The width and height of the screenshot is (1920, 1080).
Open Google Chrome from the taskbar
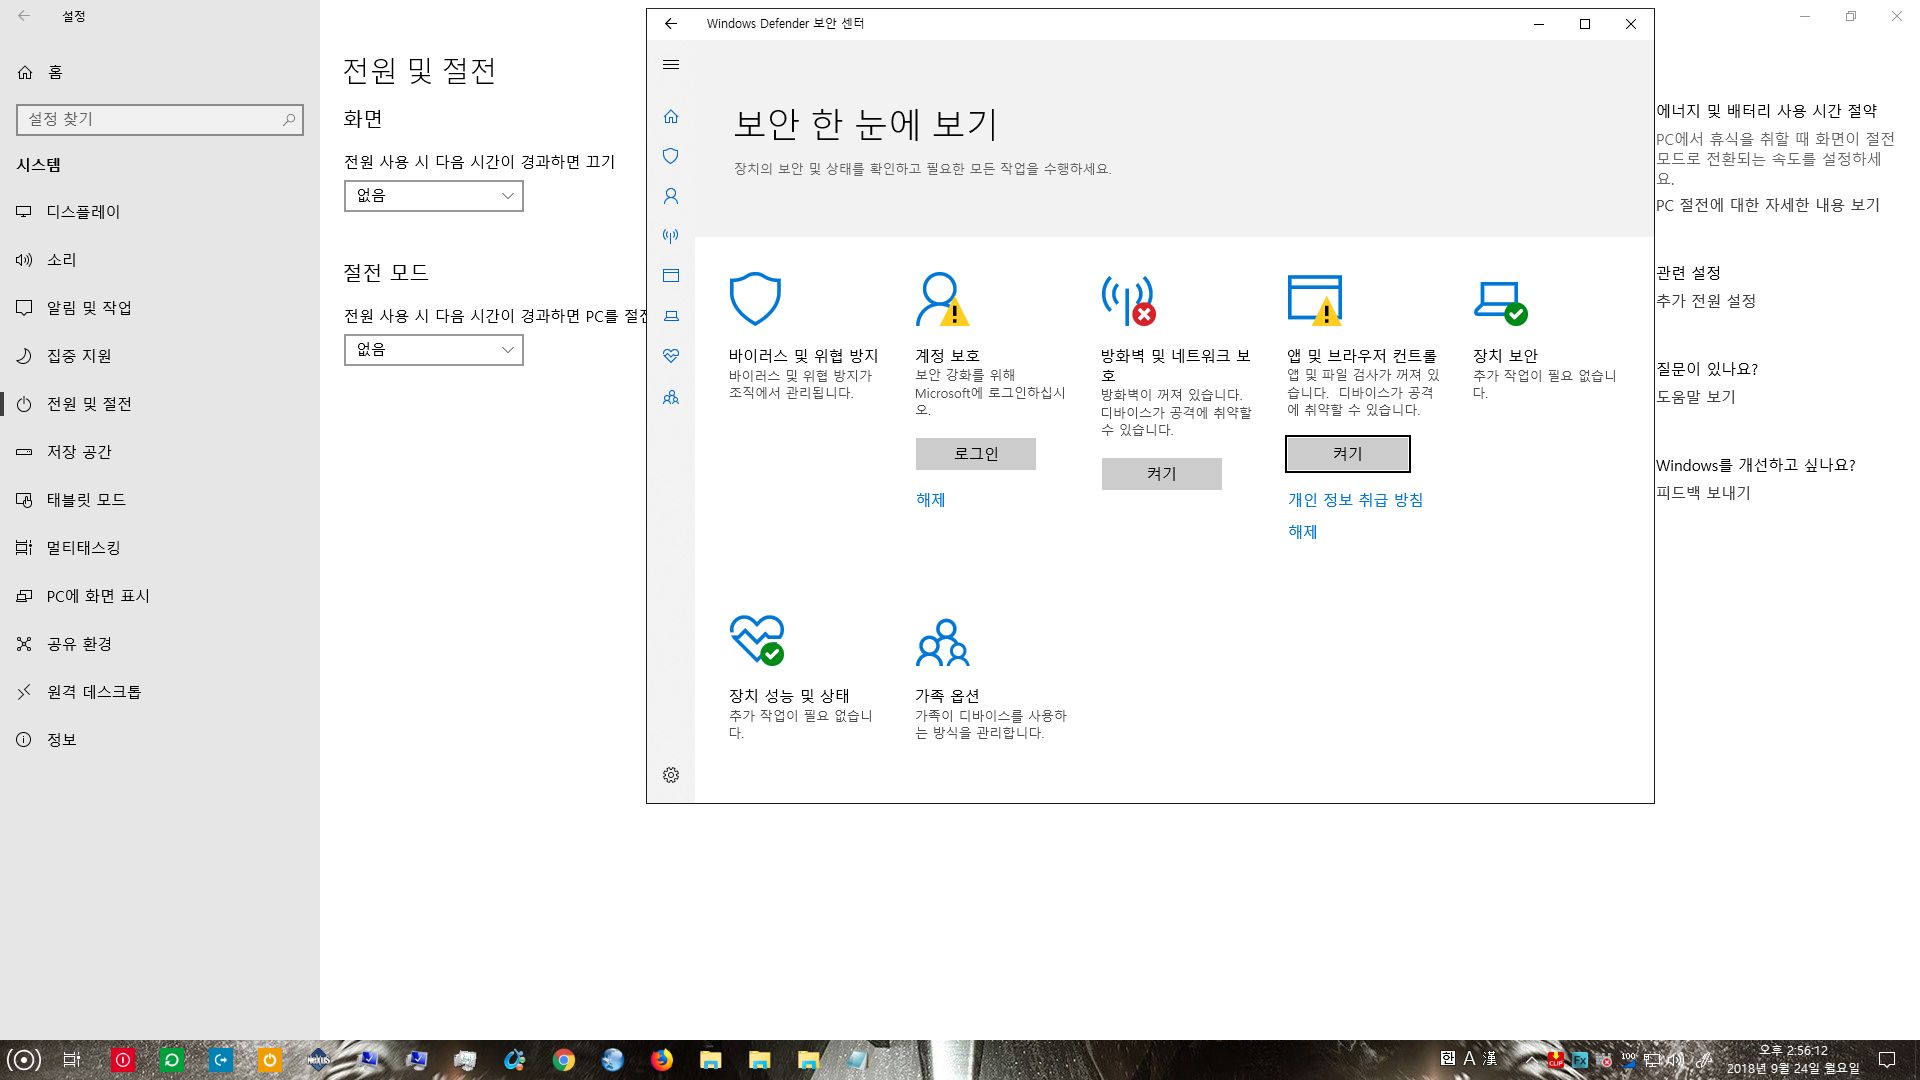(564, 1060)
